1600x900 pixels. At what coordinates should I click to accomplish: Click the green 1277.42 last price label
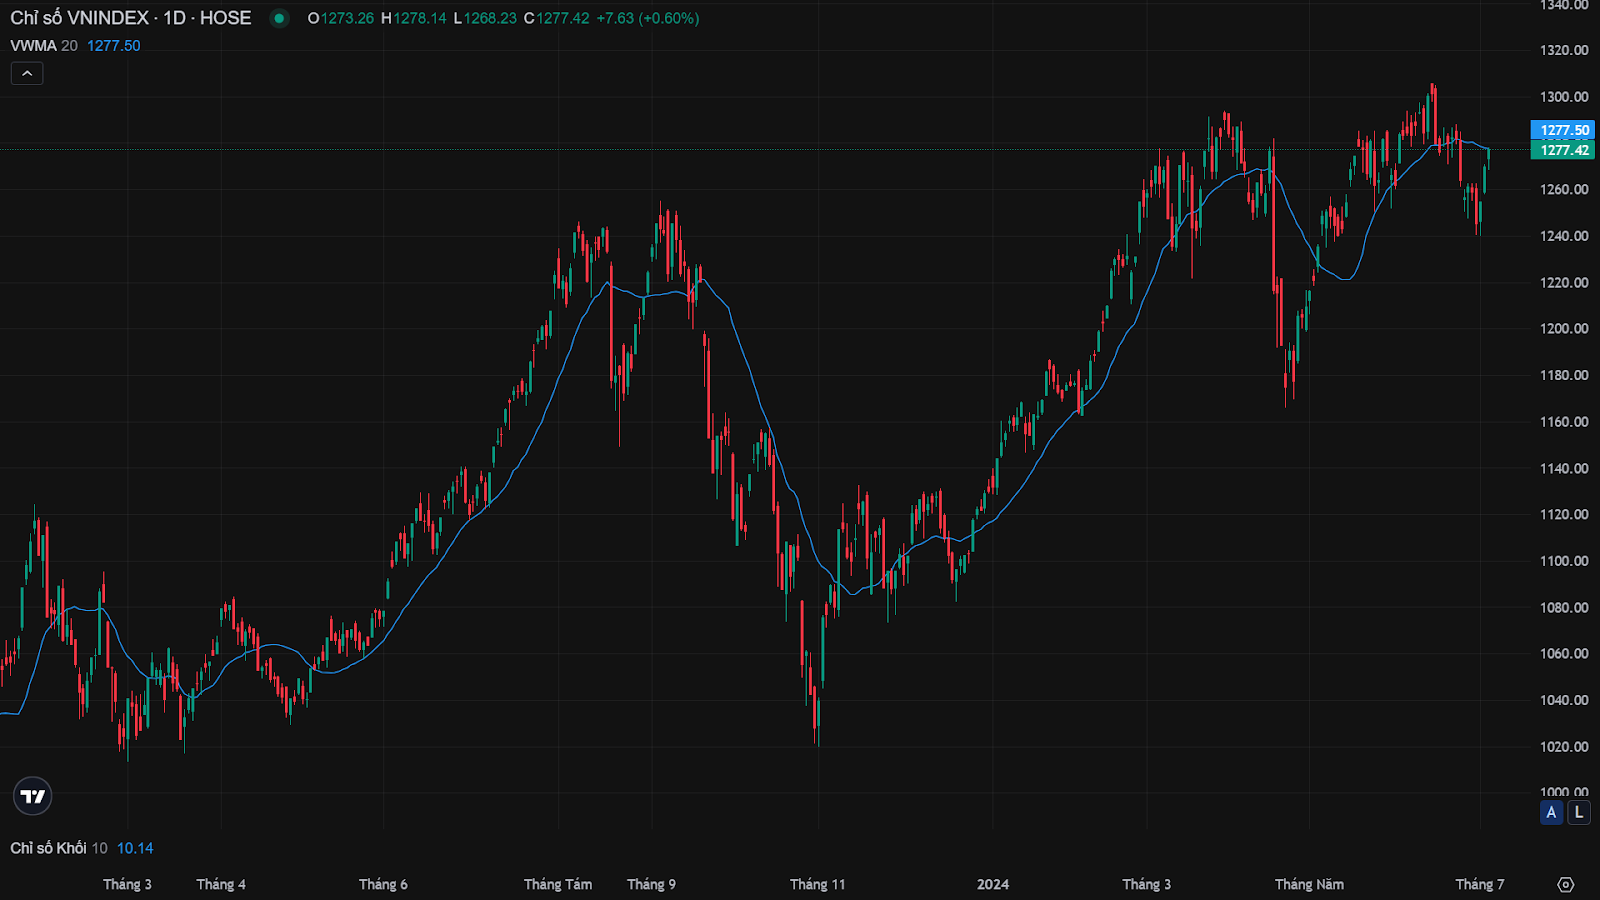tap(1563, 150)
